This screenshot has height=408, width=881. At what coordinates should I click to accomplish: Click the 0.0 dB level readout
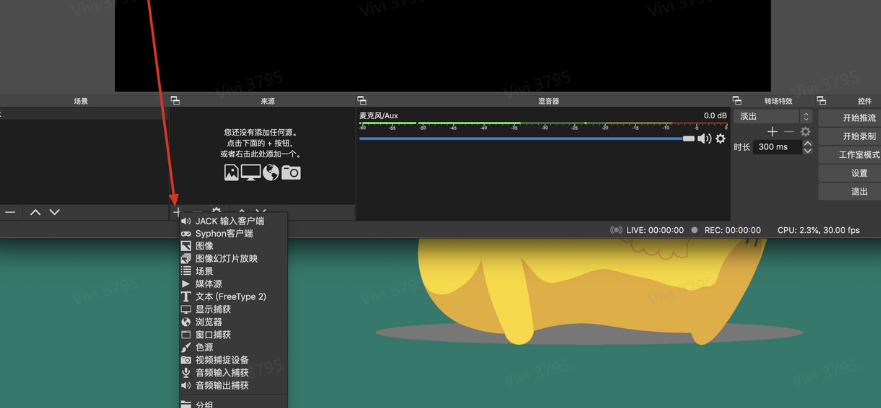715,115
